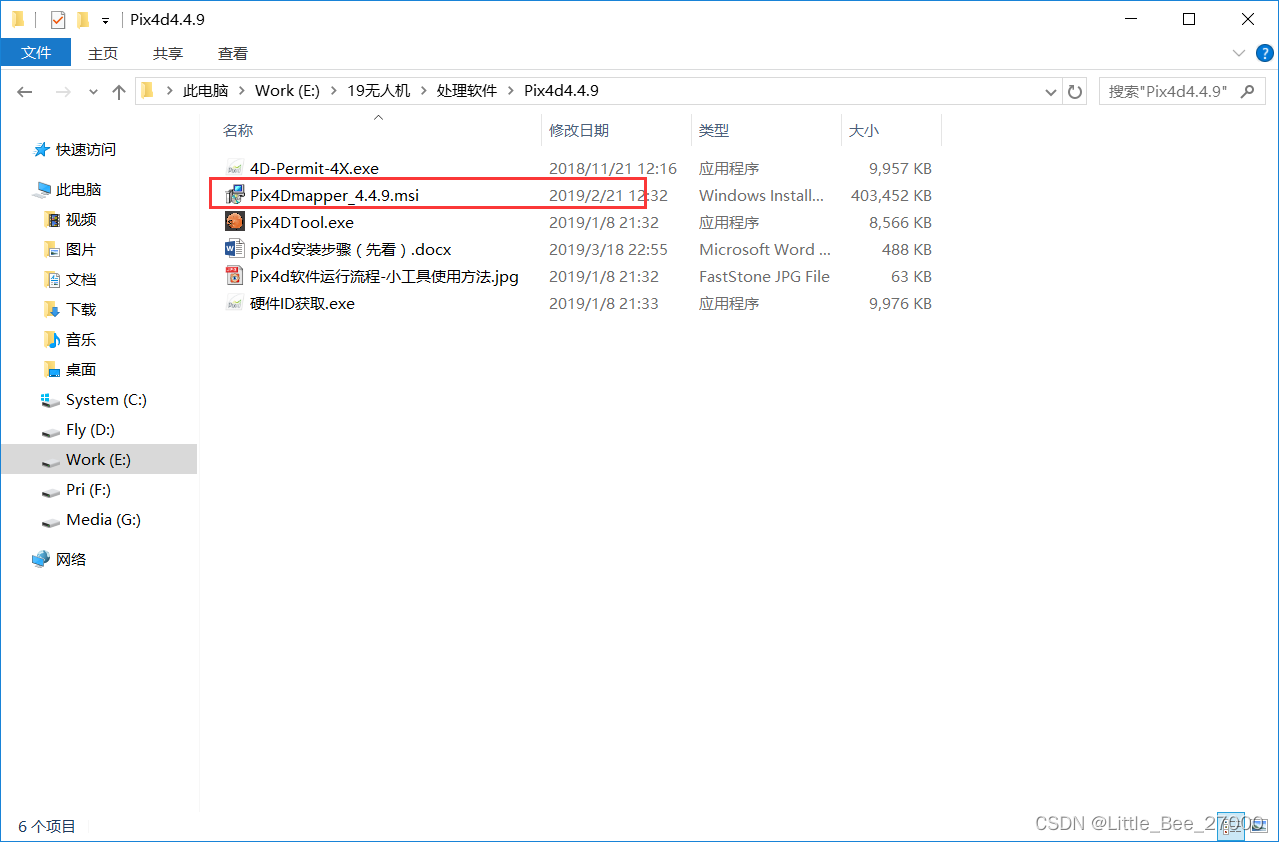Select the Pix4d软件运行流程-小工具使用方法.jpg file name
1279x842 pixels.
coord(384,276)
